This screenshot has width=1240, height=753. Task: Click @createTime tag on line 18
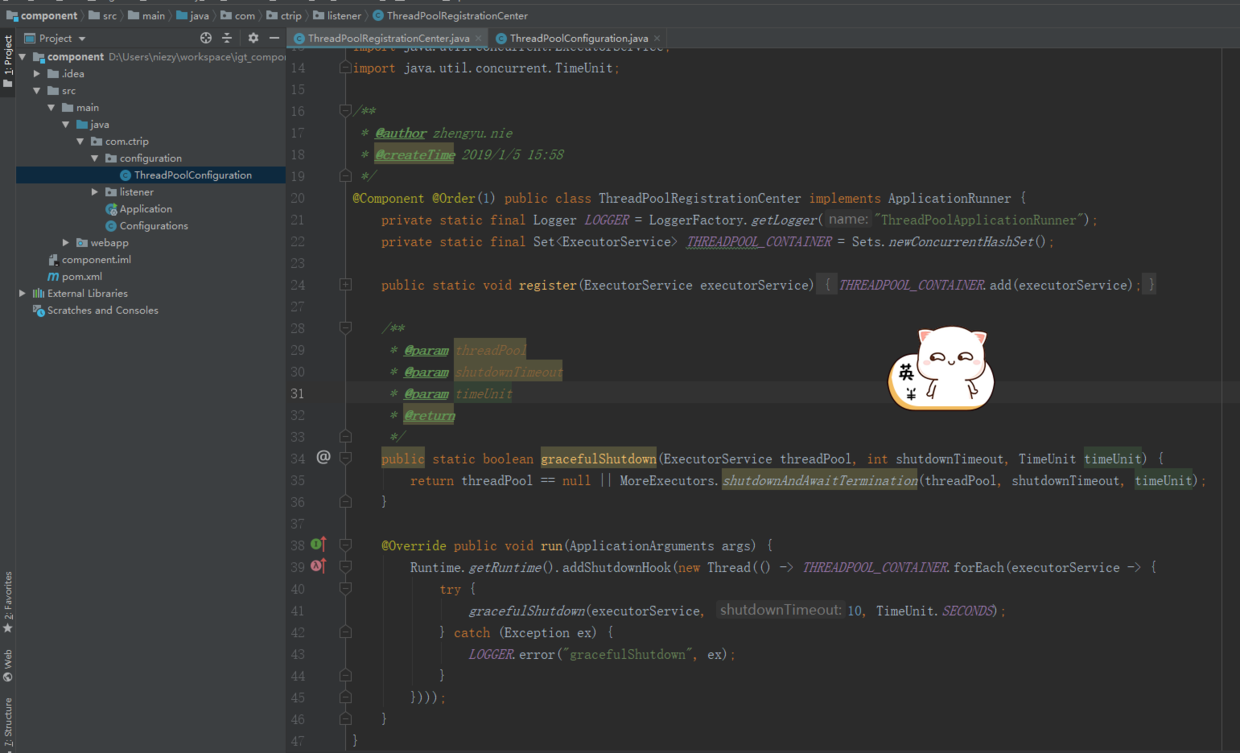[x=414, y=155]
